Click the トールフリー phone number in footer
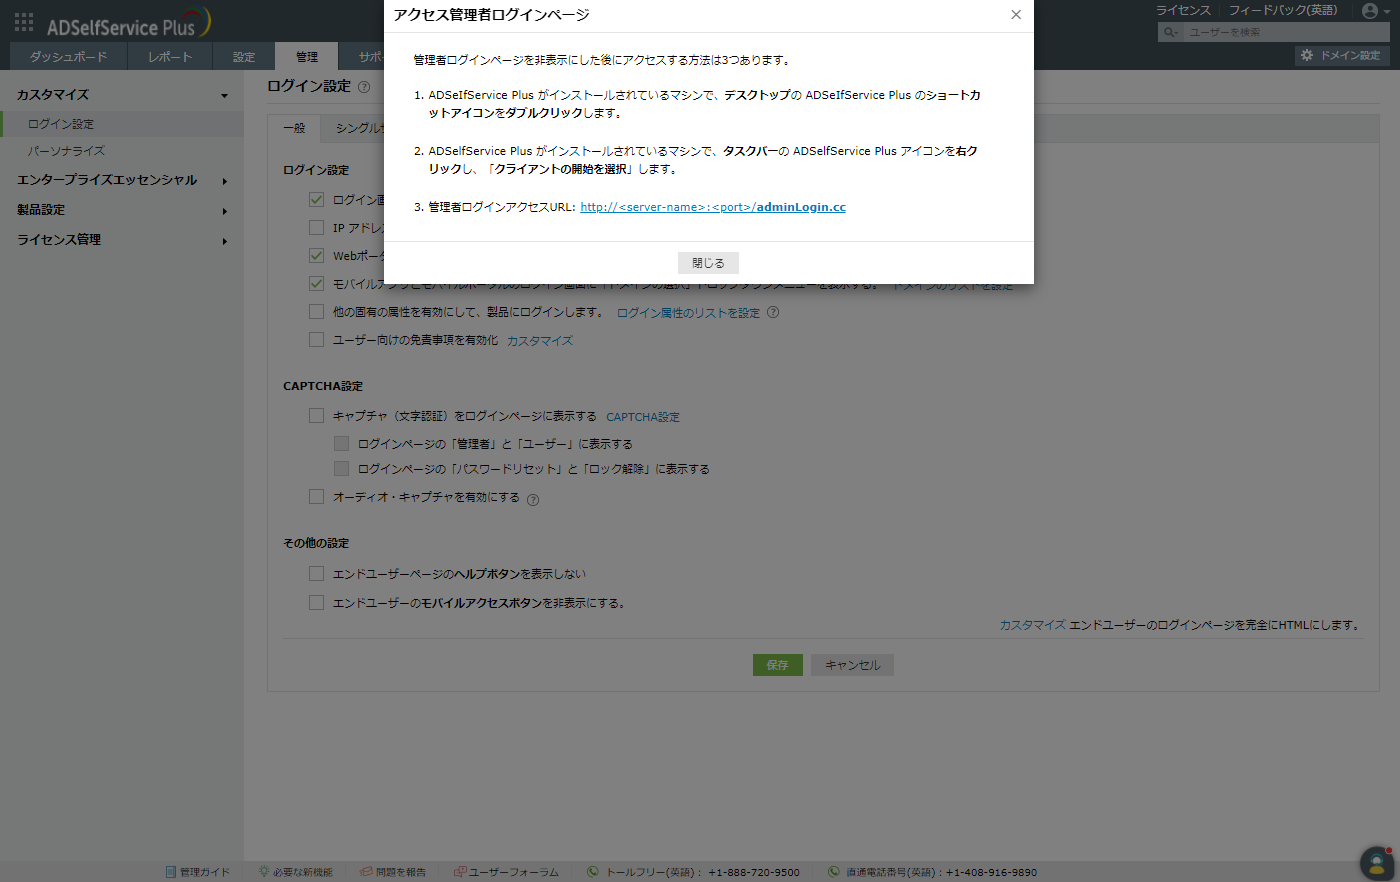 [x=754, y=872]
